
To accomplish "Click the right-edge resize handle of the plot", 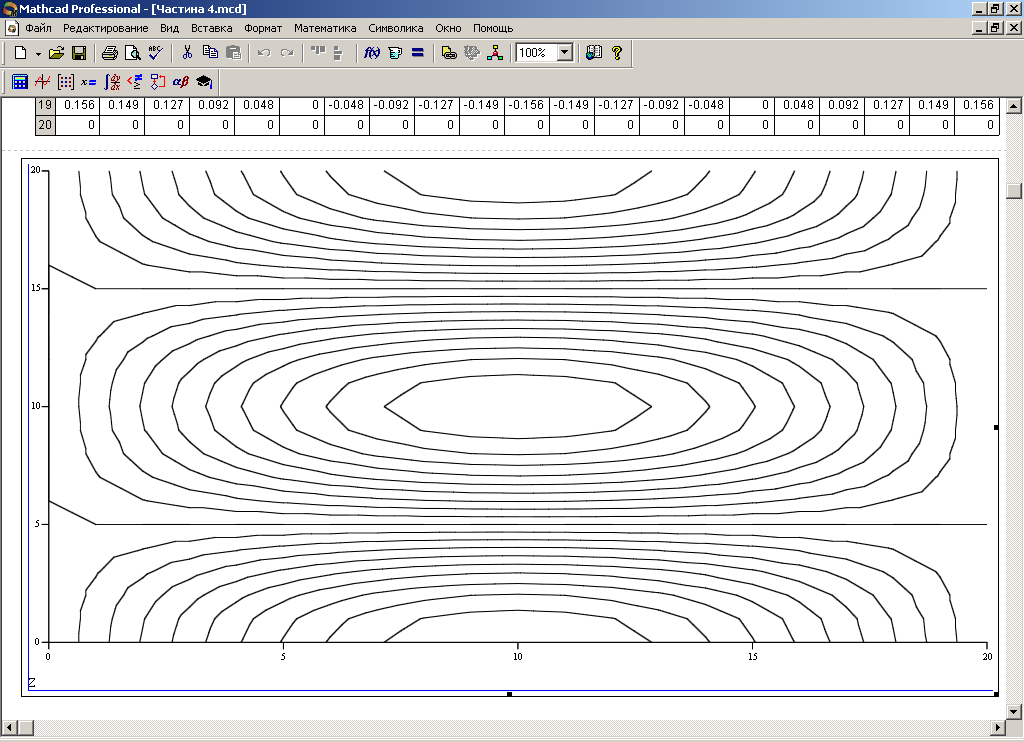I will pyautogui.click(x=996, y=427).
